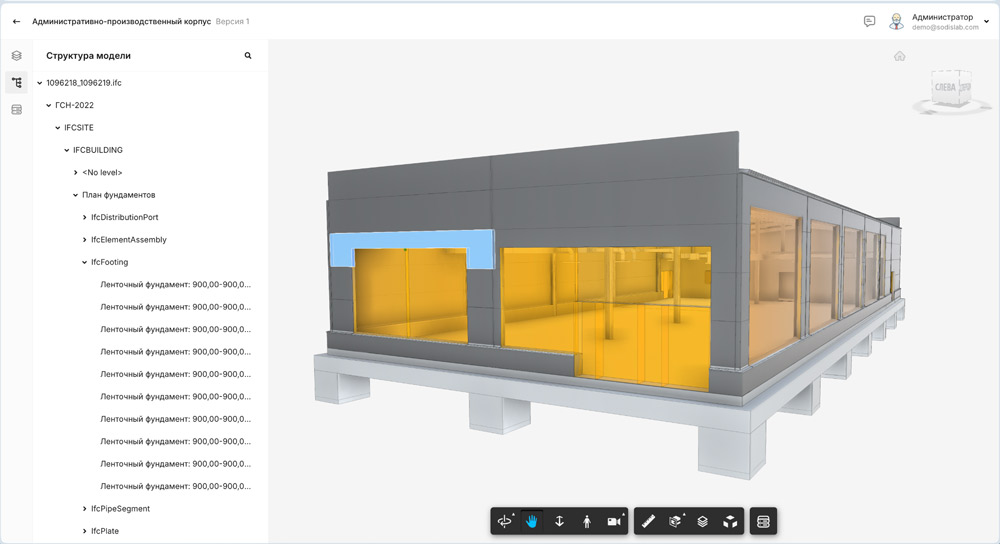Click the Структура модели panel heading
This screenshot has height=544, width=1000.
pos(88,55)
